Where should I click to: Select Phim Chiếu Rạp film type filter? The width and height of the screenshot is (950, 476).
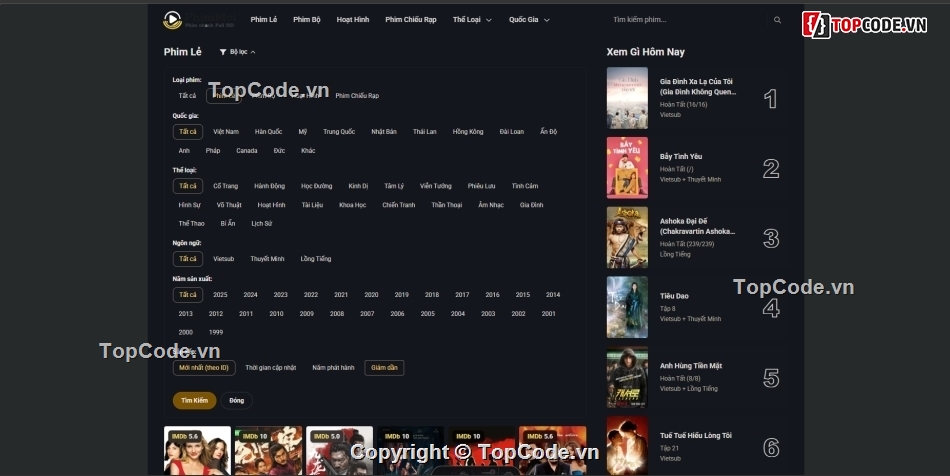click(x=357, y=96)
